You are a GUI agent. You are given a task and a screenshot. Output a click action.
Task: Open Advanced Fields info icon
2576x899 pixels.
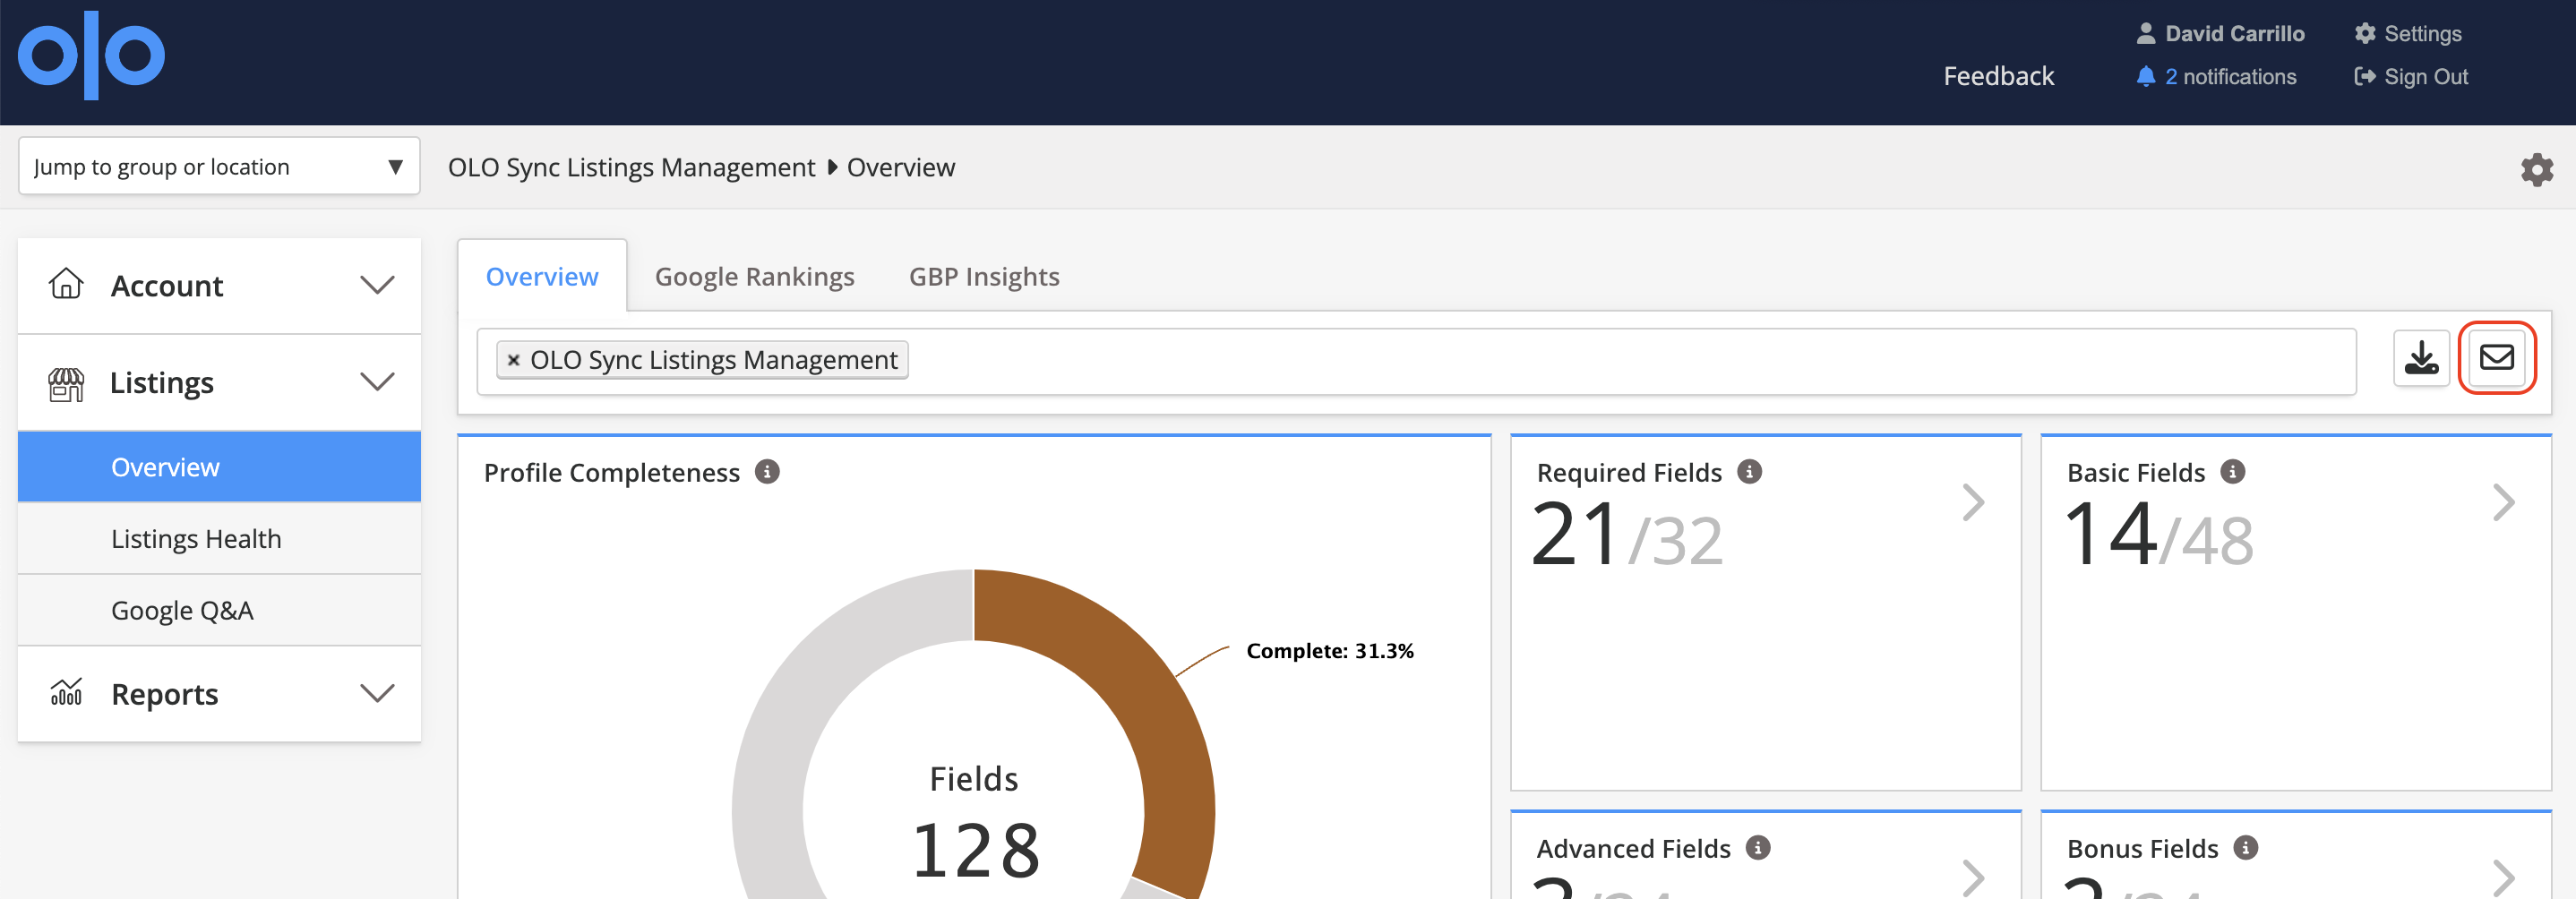click(x=1758, y=847)
